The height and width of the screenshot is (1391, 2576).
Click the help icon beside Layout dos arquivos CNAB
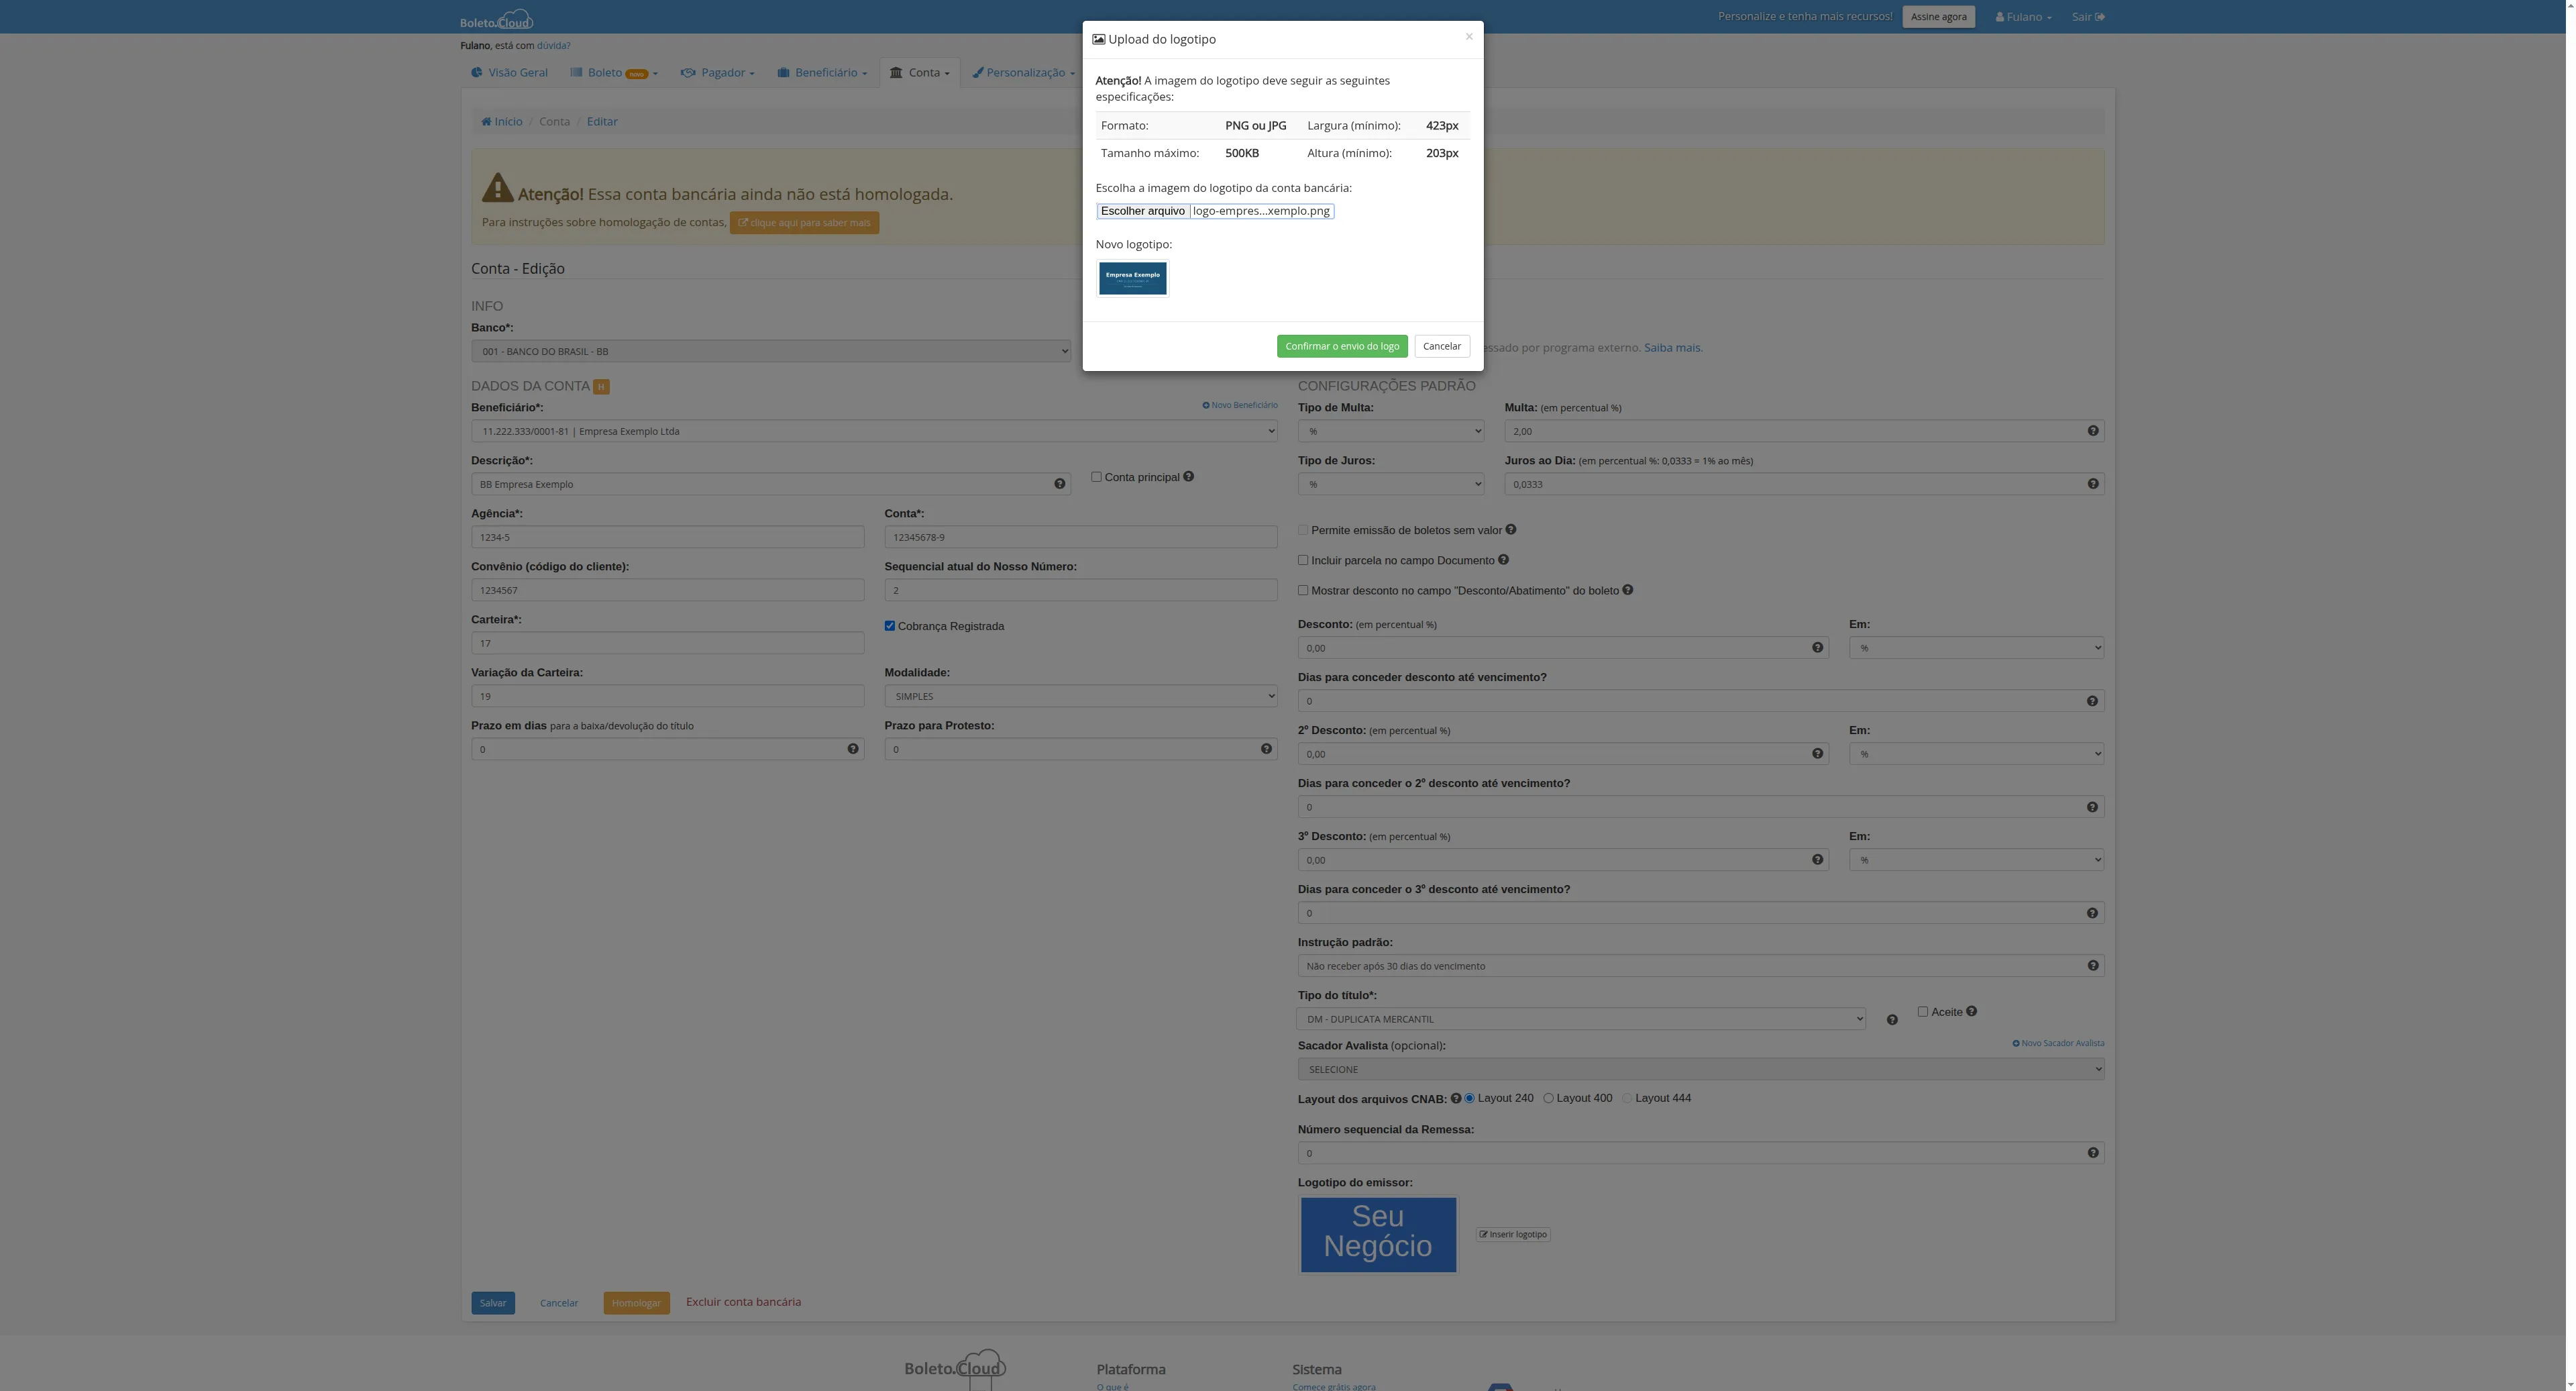1456,1098
